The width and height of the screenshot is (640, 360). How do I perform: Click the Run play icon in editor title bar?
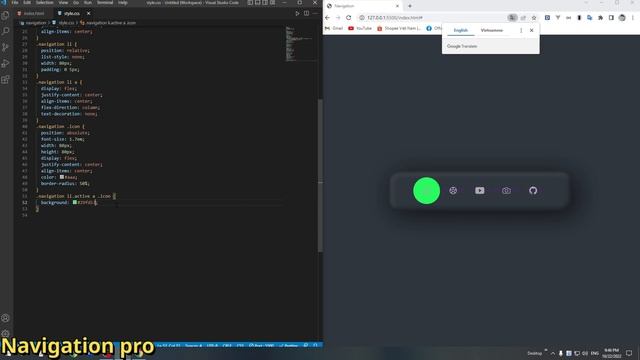(297, 13)
